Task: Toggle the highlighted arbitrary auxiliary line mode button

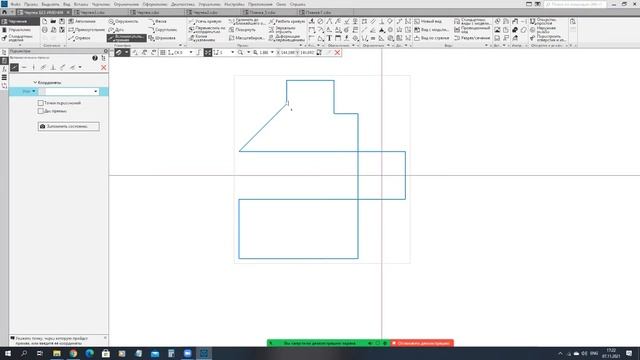Action: [x=14, y=67]
